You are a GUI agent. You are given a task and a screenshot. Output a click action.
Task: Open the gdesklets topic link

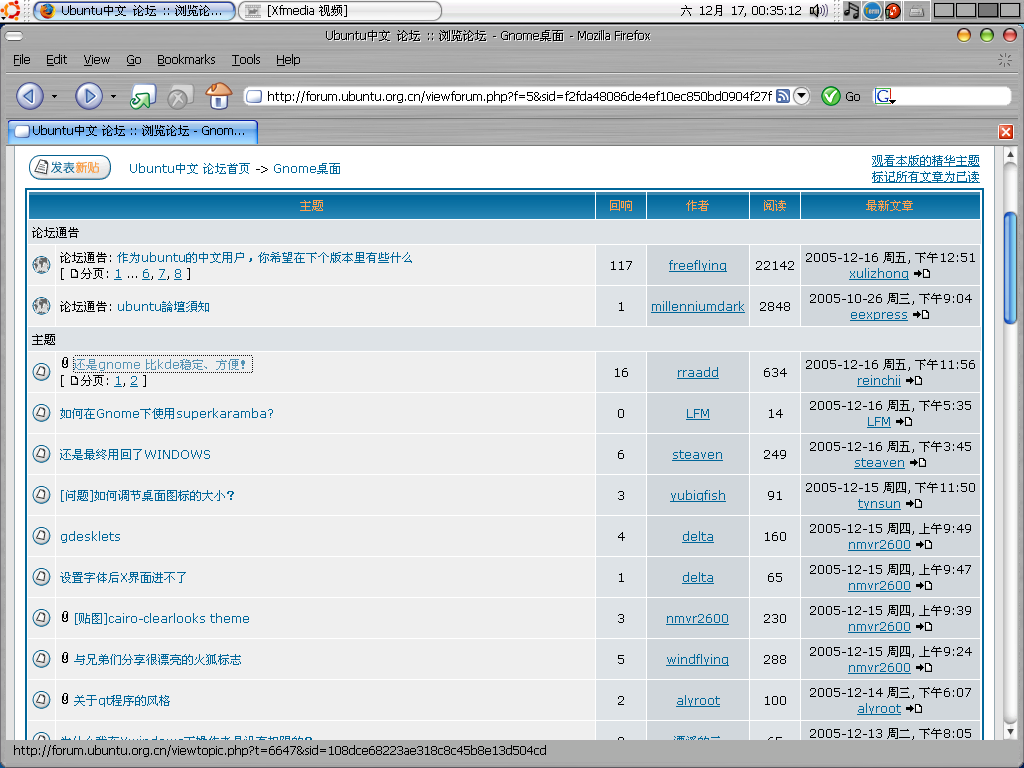point(90,536)
